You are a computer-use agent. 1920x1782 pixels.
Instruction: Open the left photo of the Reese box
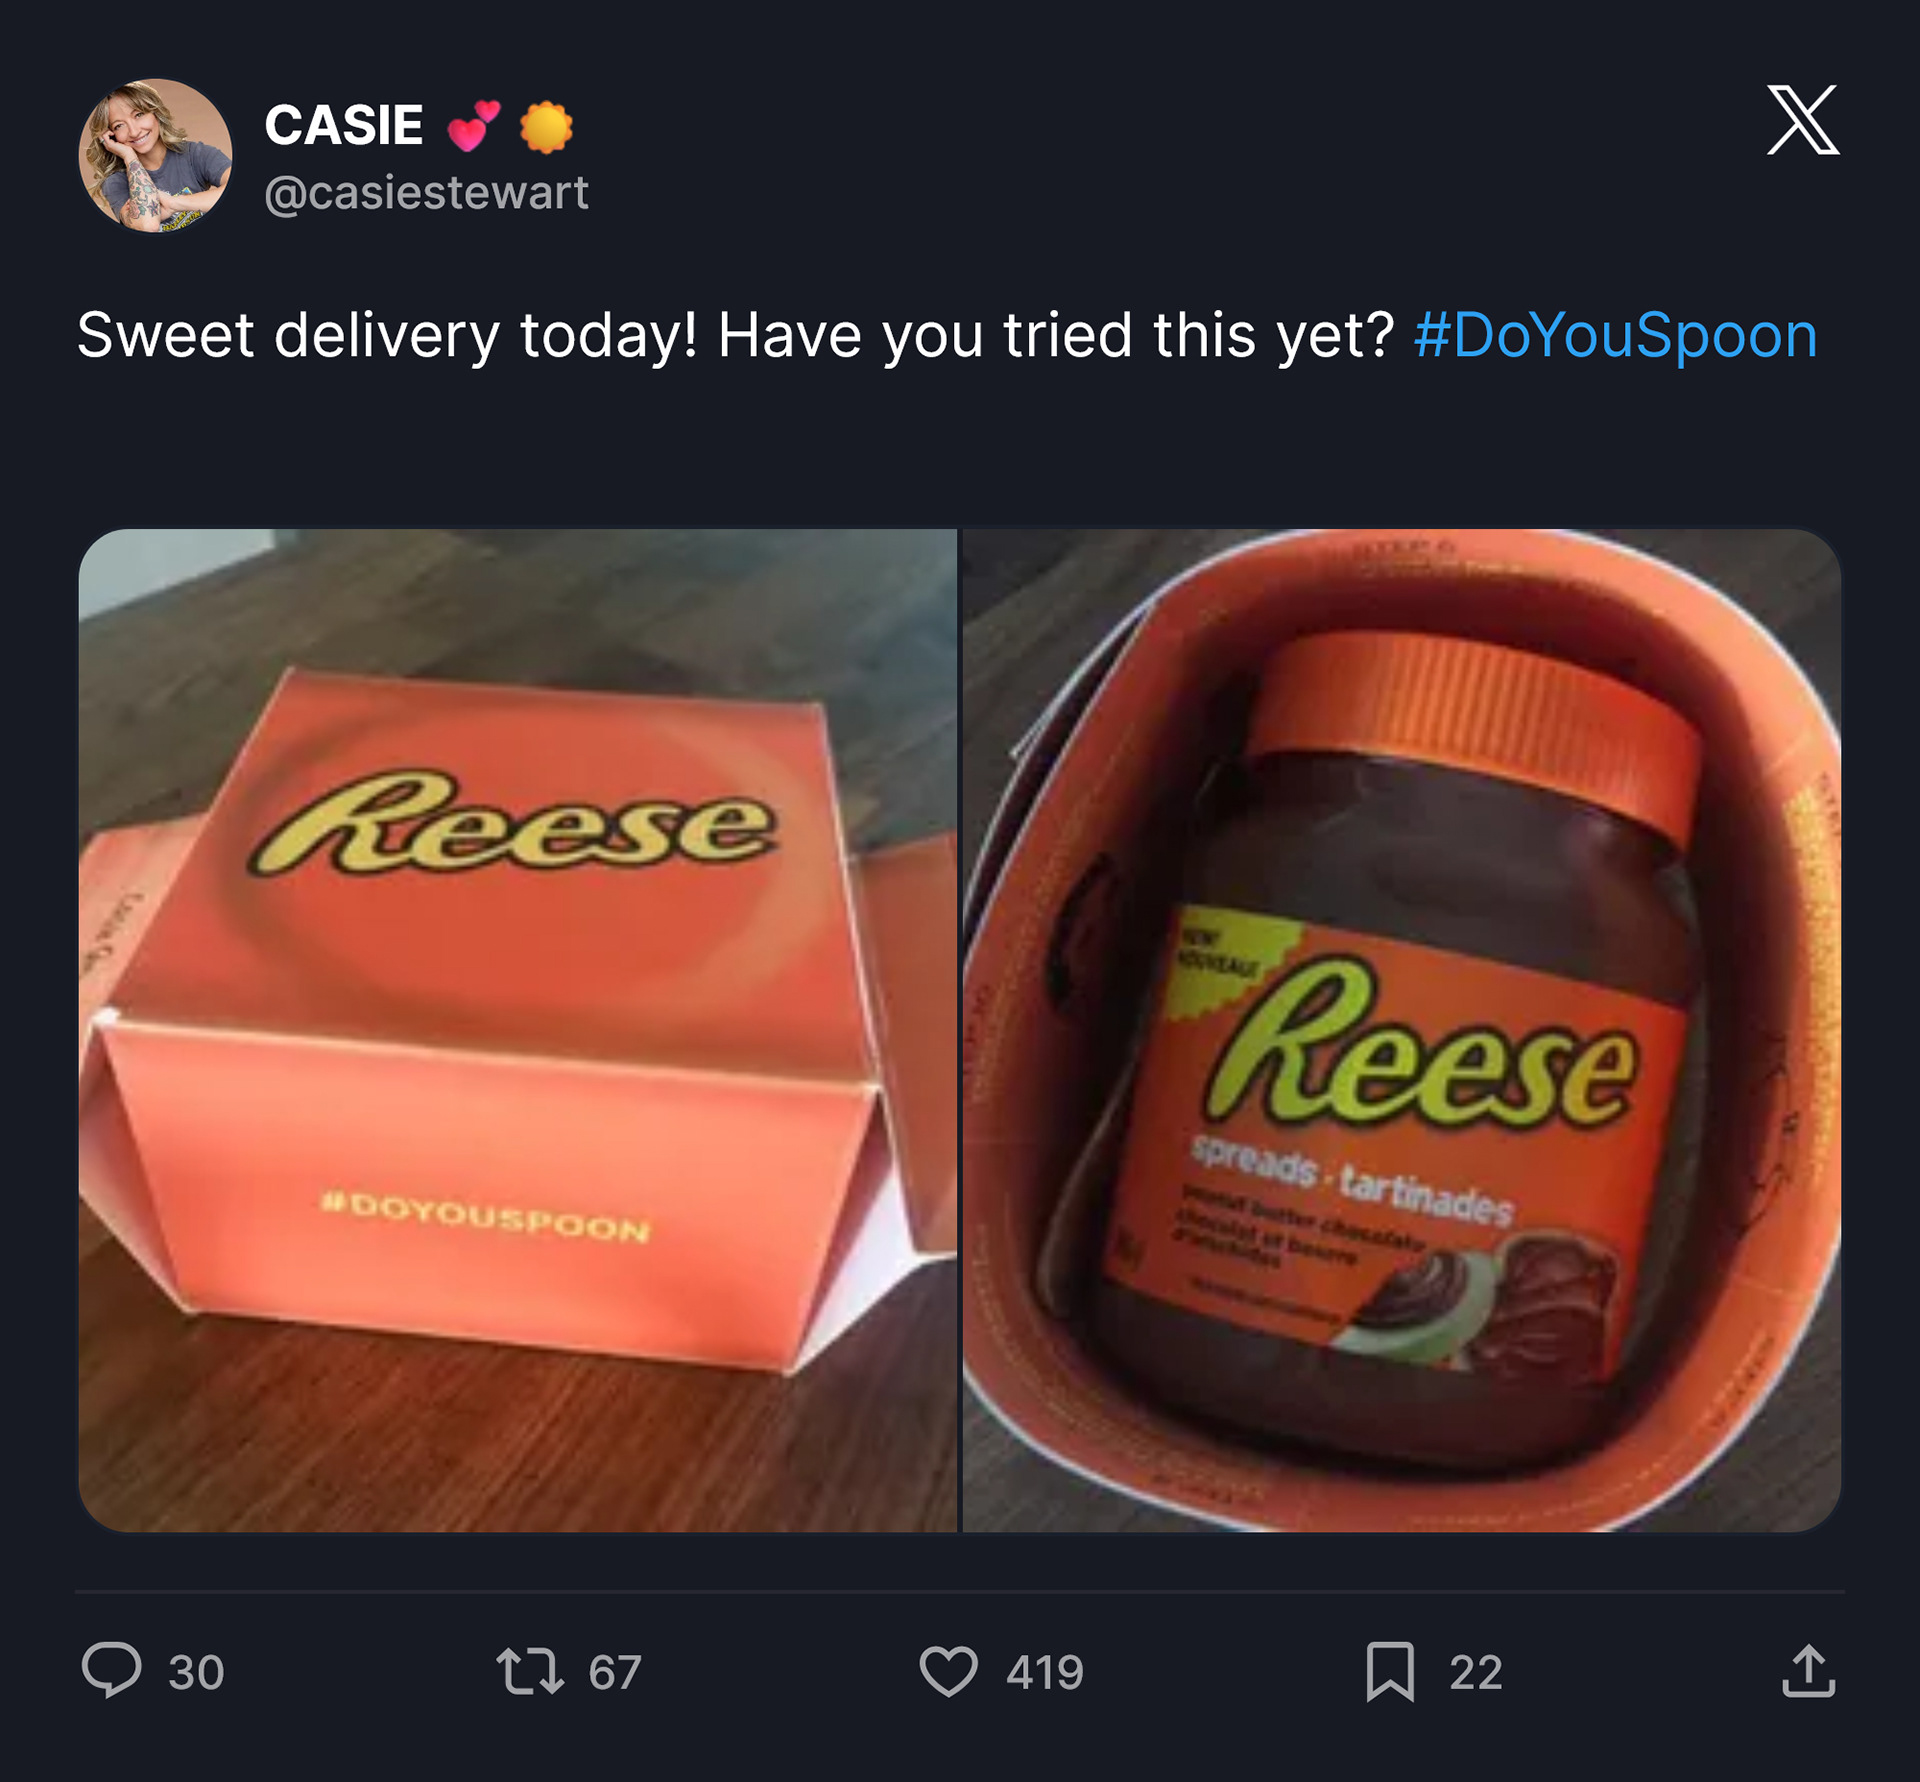pos(517,1030)
